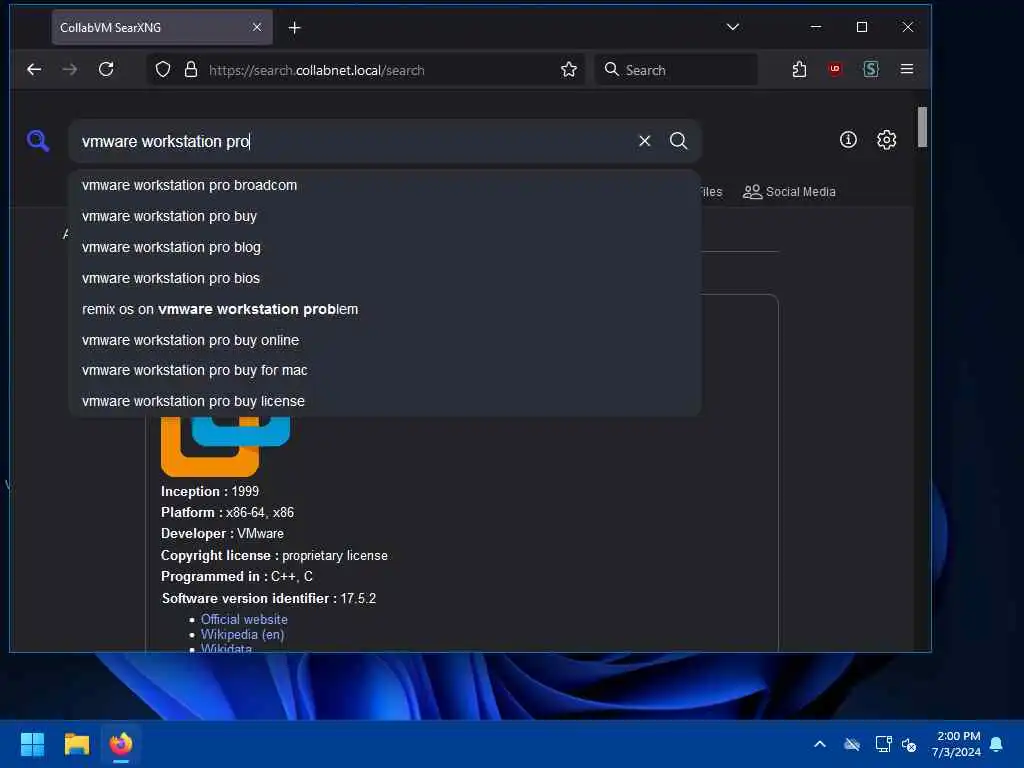The height and width of the screenshot is (768, 1024).
Task: Choose suggestion 'vmware workstation pro broadcom'
Action: (x=385, y=185)
